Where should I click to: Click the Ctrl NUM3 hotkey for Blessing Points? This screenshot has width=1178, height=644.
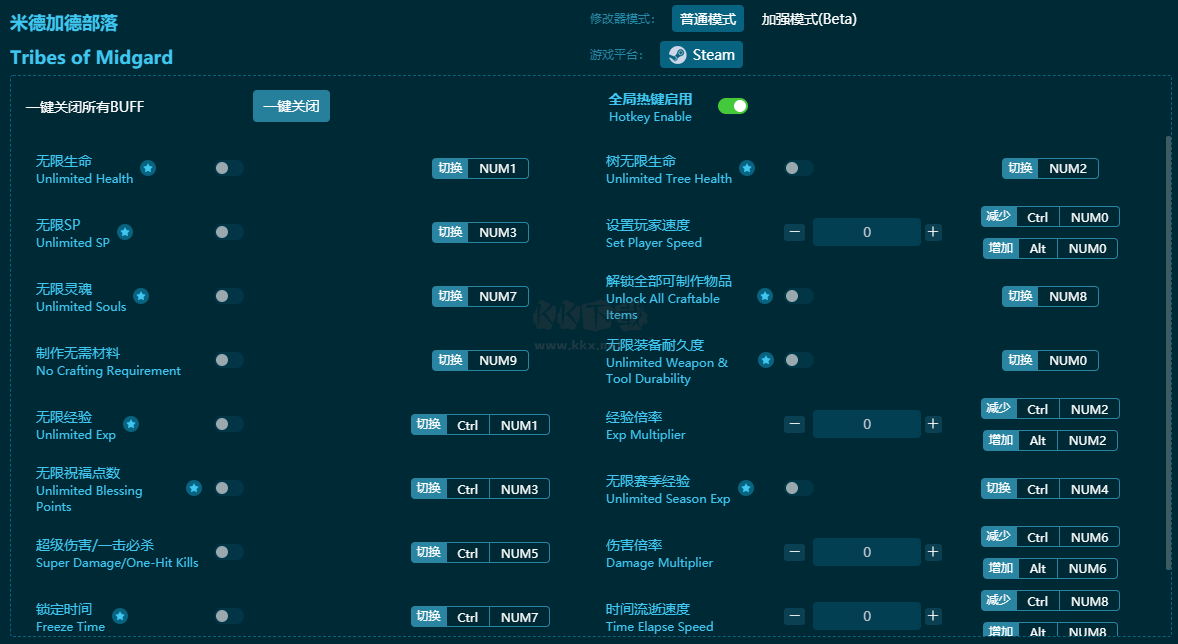pos(480,488)
